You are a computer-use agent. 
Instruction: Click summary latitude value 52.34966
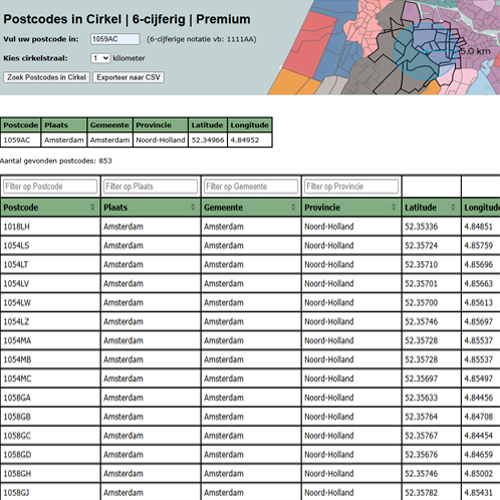click(208, 140)
